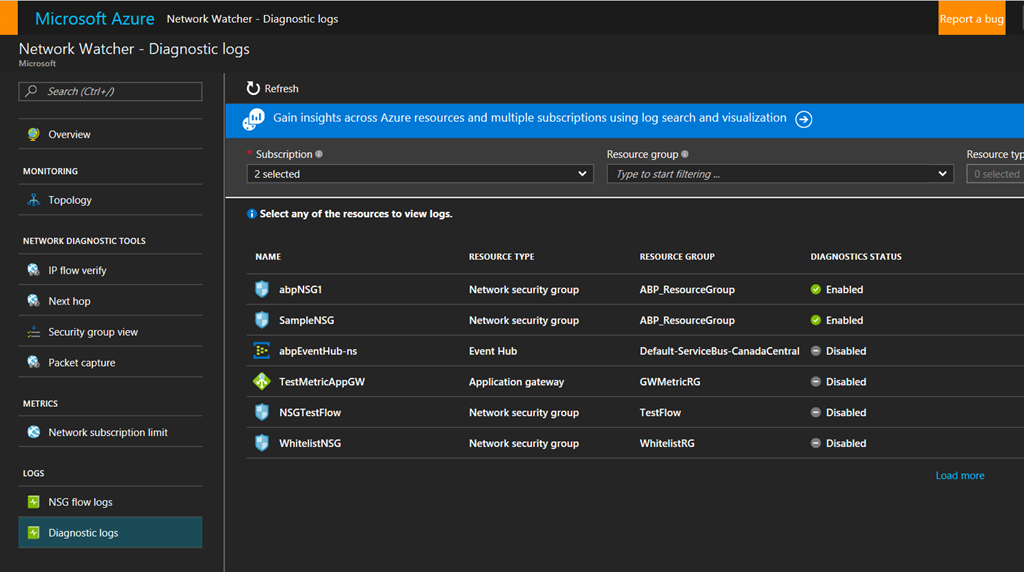The width and height of the screenshot is (1024, 572).
Task: Open Security group view menu item
Action: tap(110, 332)
